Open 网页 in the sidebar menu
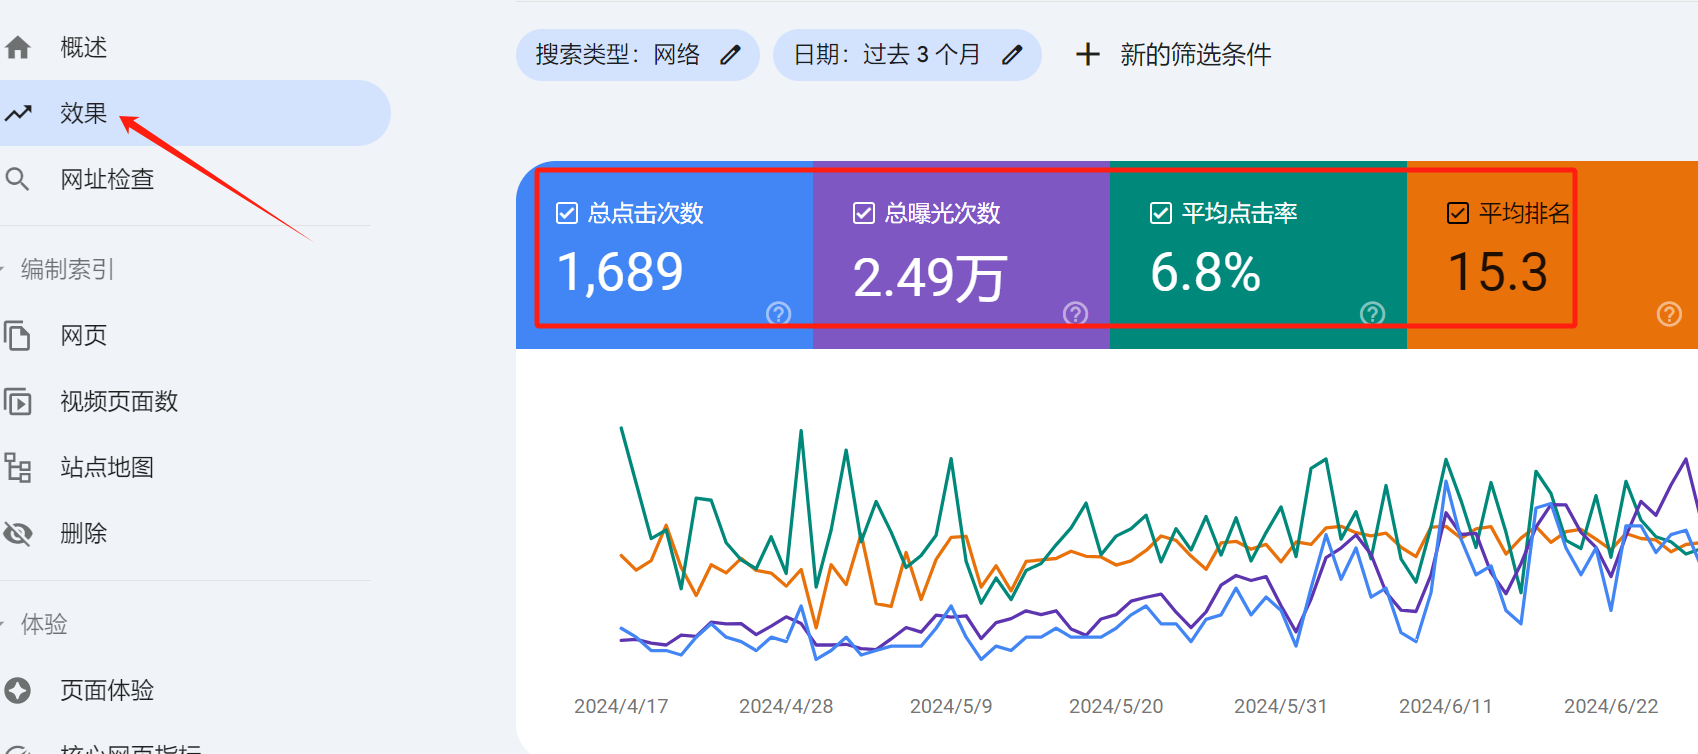1698x754 pixels. [84, 336]
